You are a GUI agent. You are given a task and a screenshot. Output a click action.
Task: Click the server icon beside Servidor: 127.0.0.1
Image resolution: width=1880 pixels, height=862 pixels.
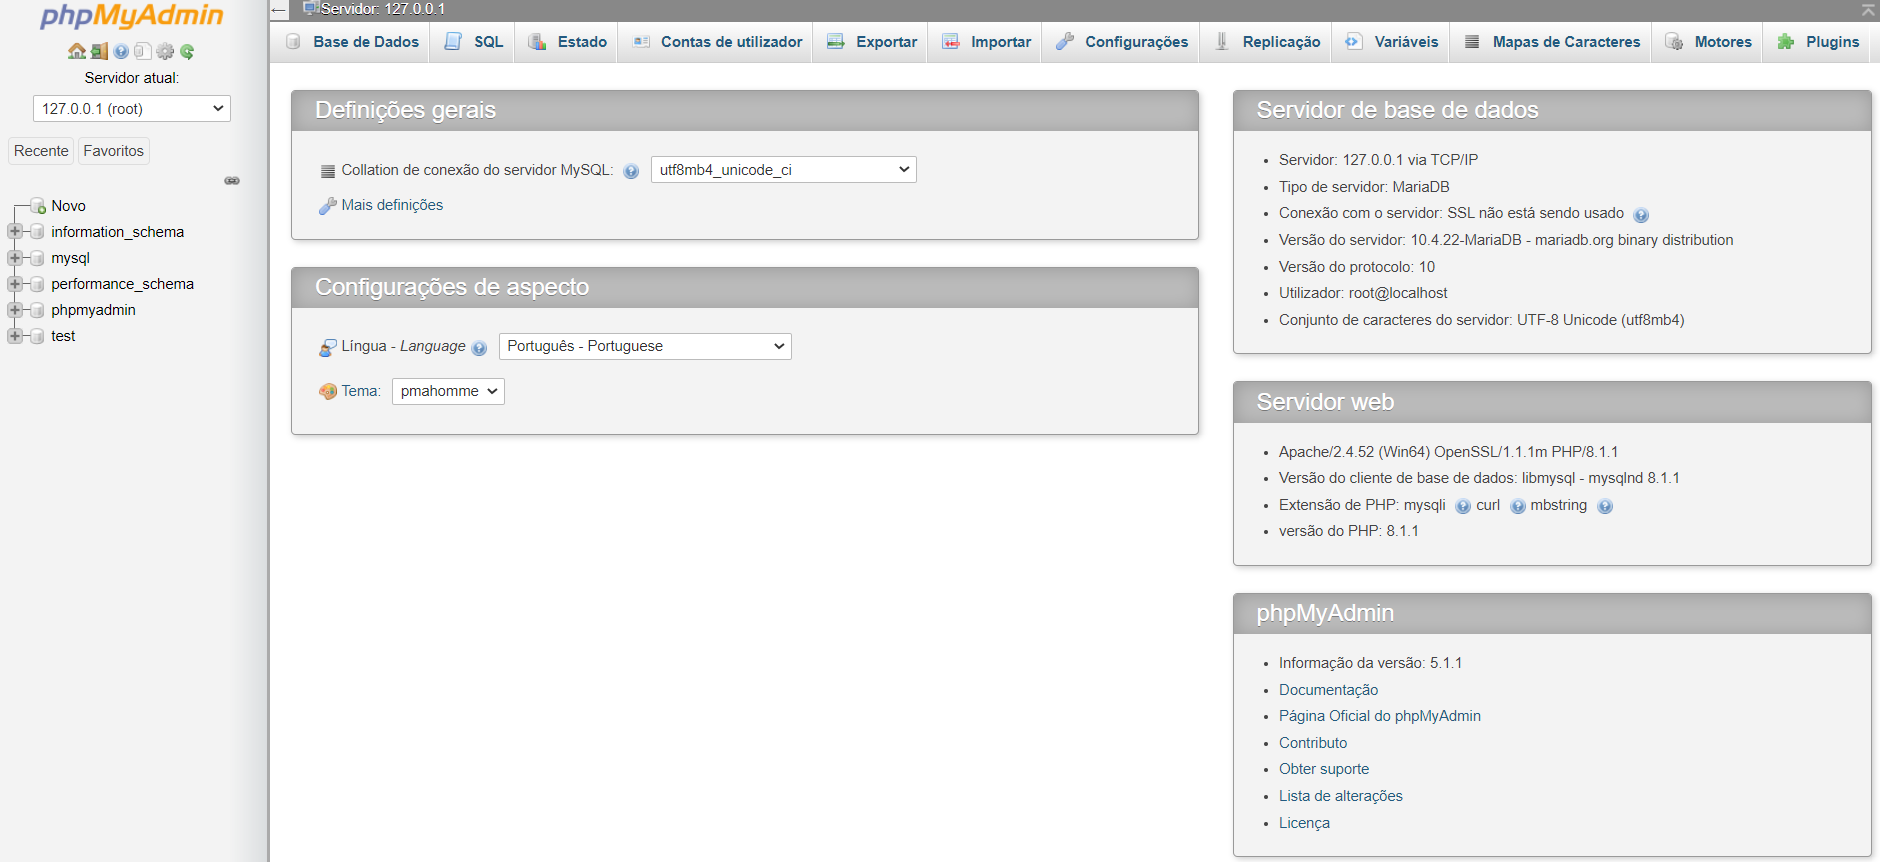(311, 8)
